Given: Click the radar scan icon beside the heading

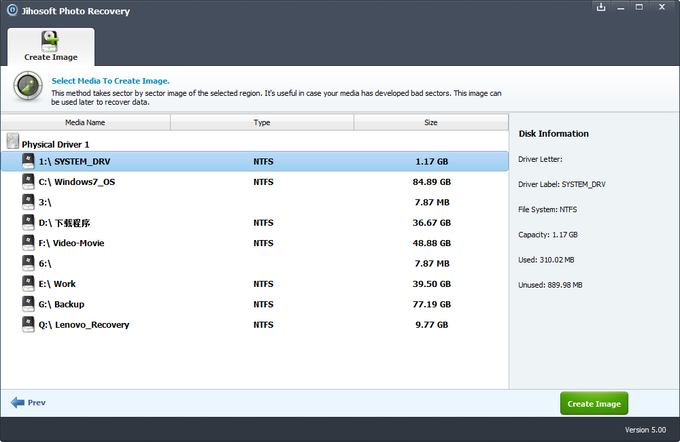Looking at the screenshot, I should tap(28, 87).
